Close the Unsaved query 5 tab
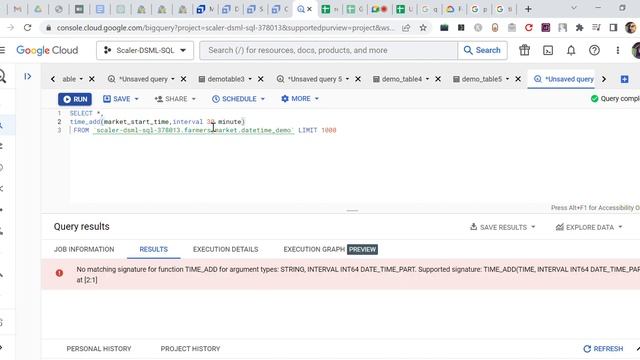This screenshot has width=640, height=360. click(358, 79)
